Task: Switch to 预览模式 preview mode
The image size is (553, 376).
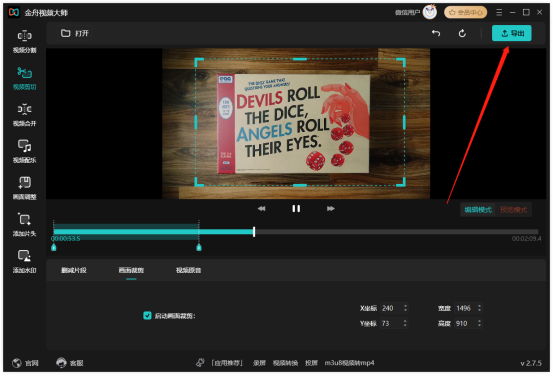Action: pos(513,210)
